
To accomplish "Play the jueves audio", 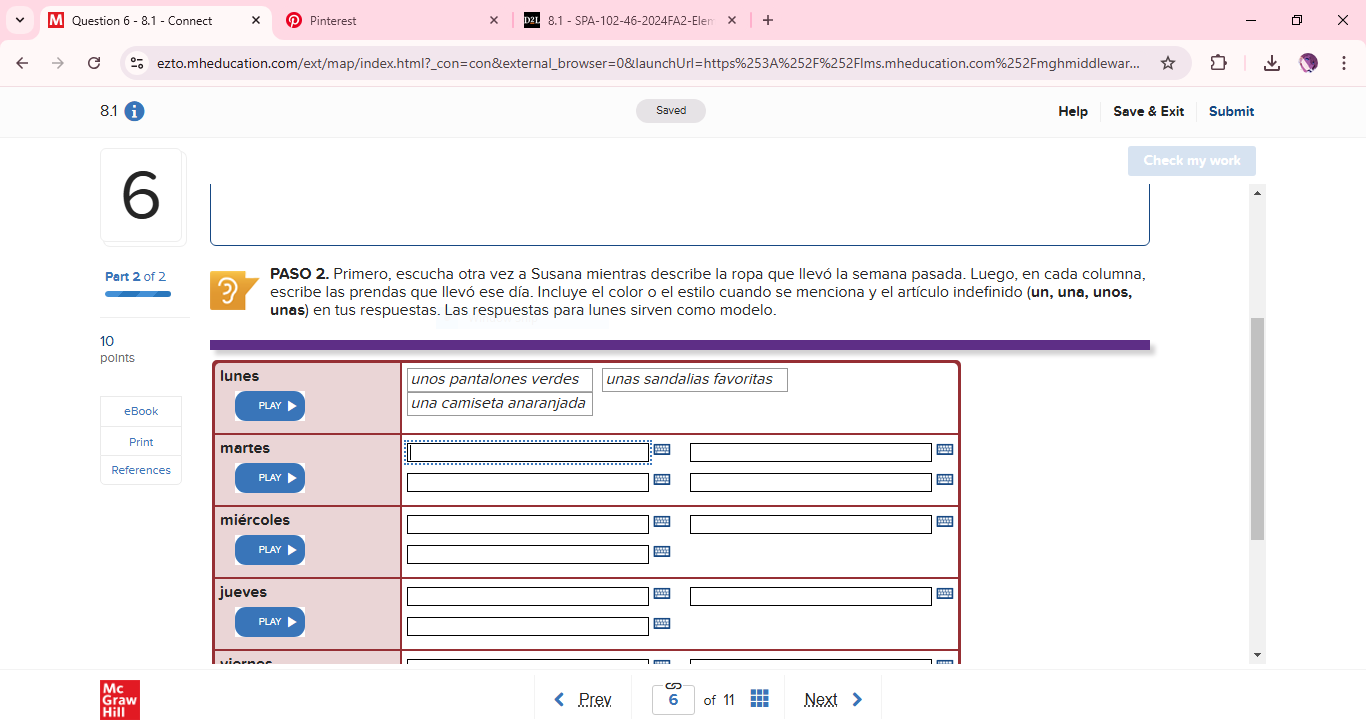I will click(270, 622).
